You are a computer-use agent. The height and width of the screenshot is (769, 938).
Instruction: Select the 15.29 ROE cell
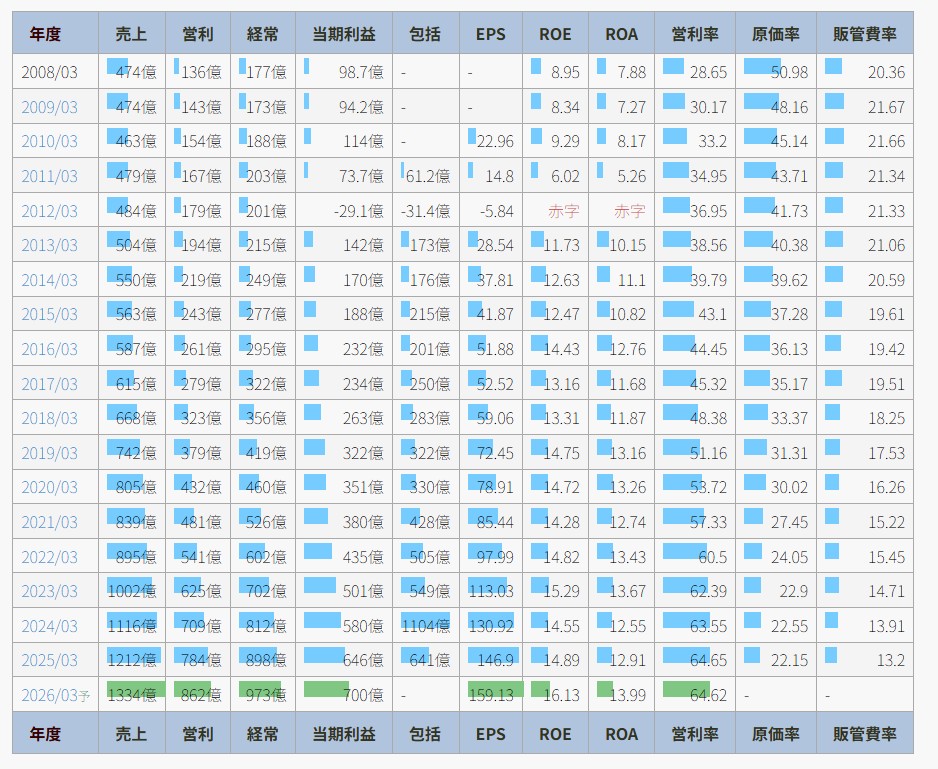[556, 591]
